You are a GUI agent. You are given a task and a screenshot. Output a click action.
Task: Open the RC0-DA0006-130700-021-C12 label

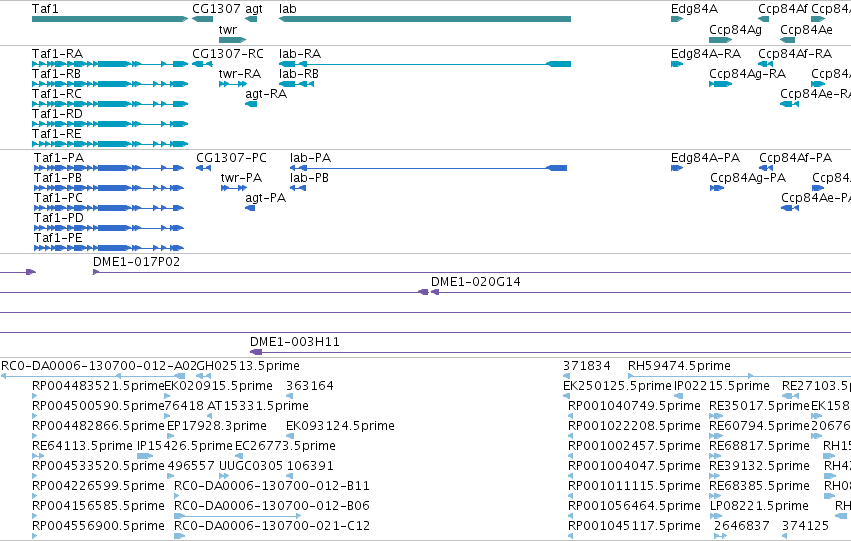272,527
